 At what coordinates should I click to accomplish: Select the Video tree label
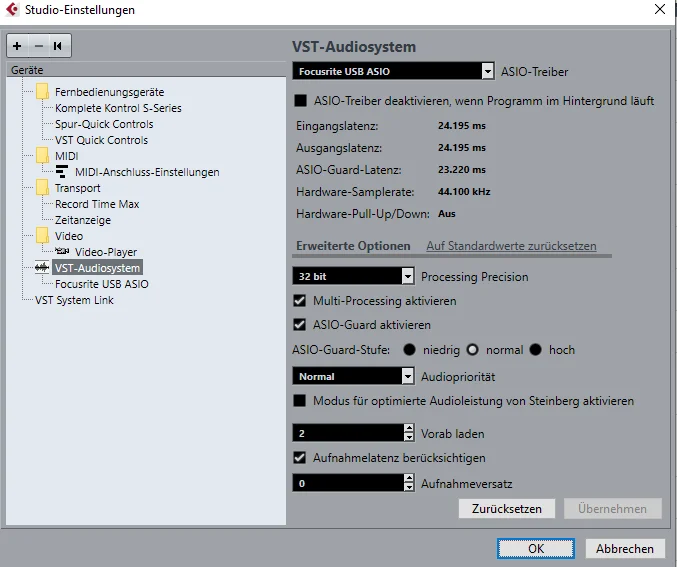[x=69, y=236]
